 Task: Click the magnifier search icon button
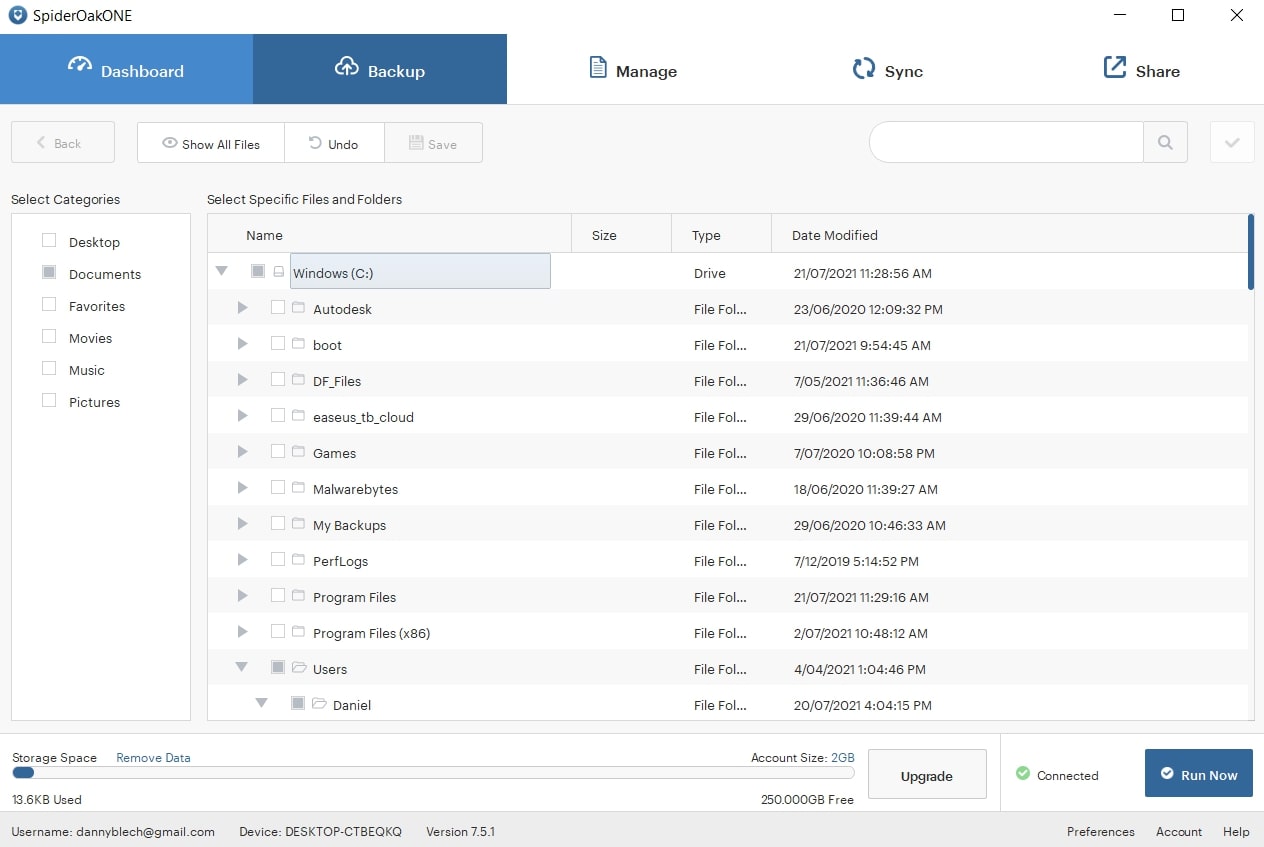(1165, 143)
